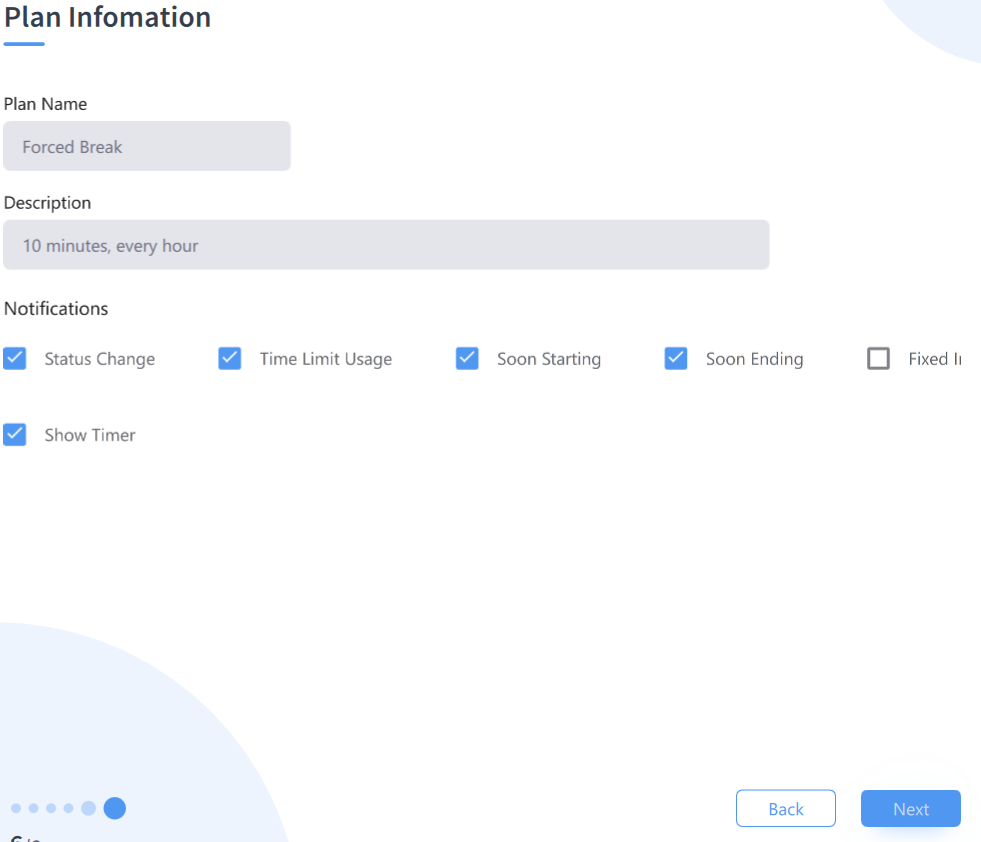Focus the Description text field
The image size is (981, 842).
(386, 245)
